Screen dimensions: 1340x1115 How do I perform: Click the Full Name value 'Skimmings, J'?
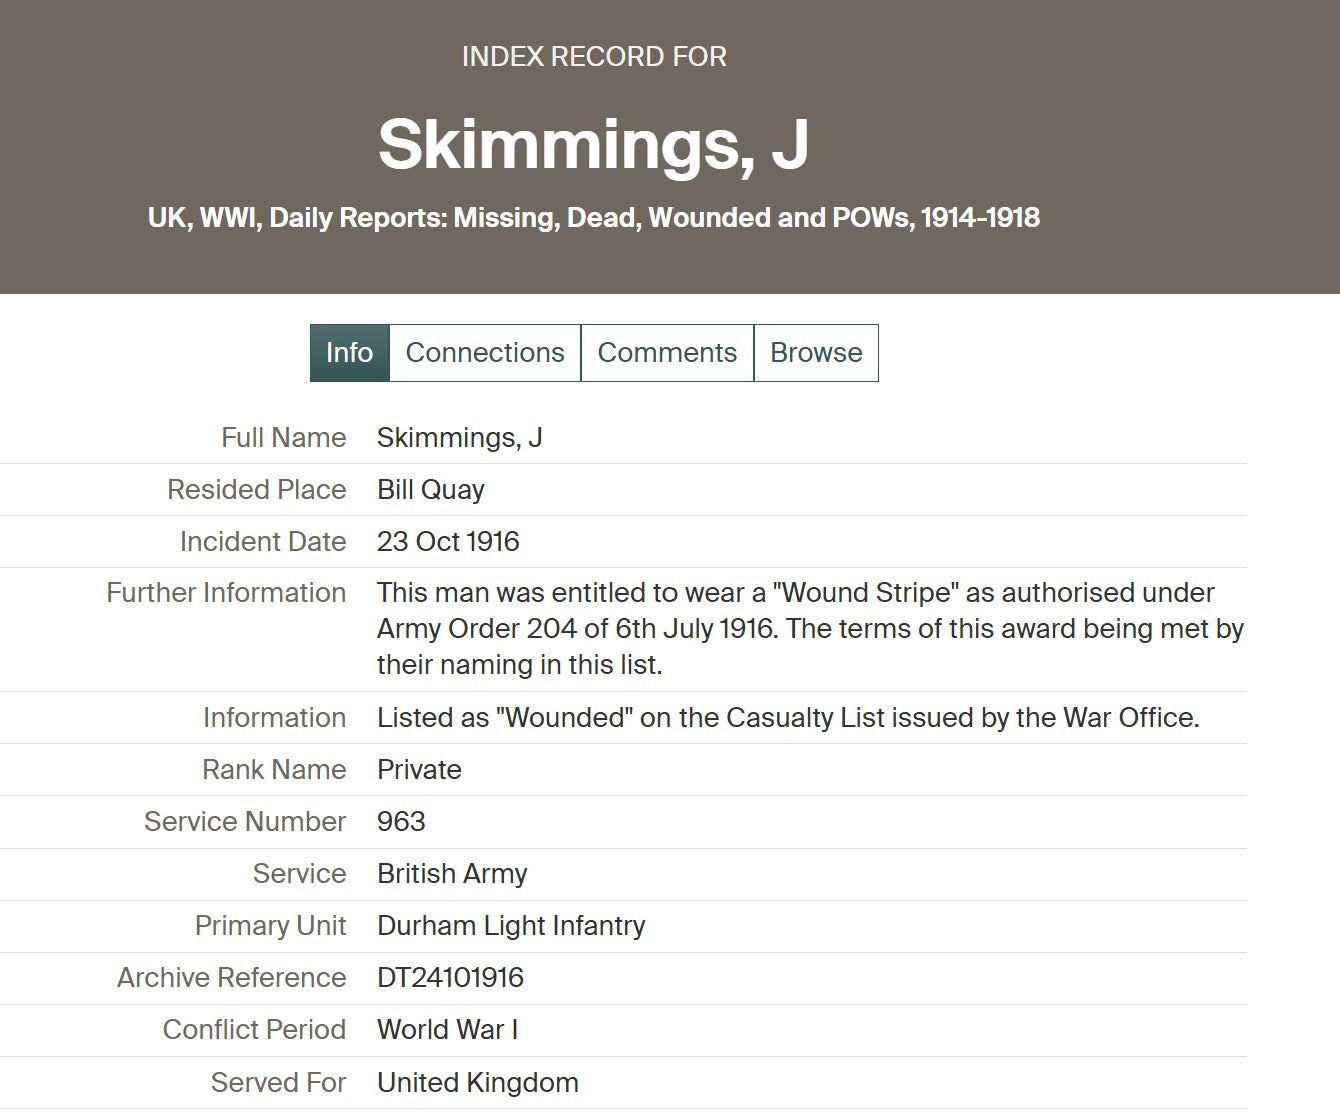point(459,438)
